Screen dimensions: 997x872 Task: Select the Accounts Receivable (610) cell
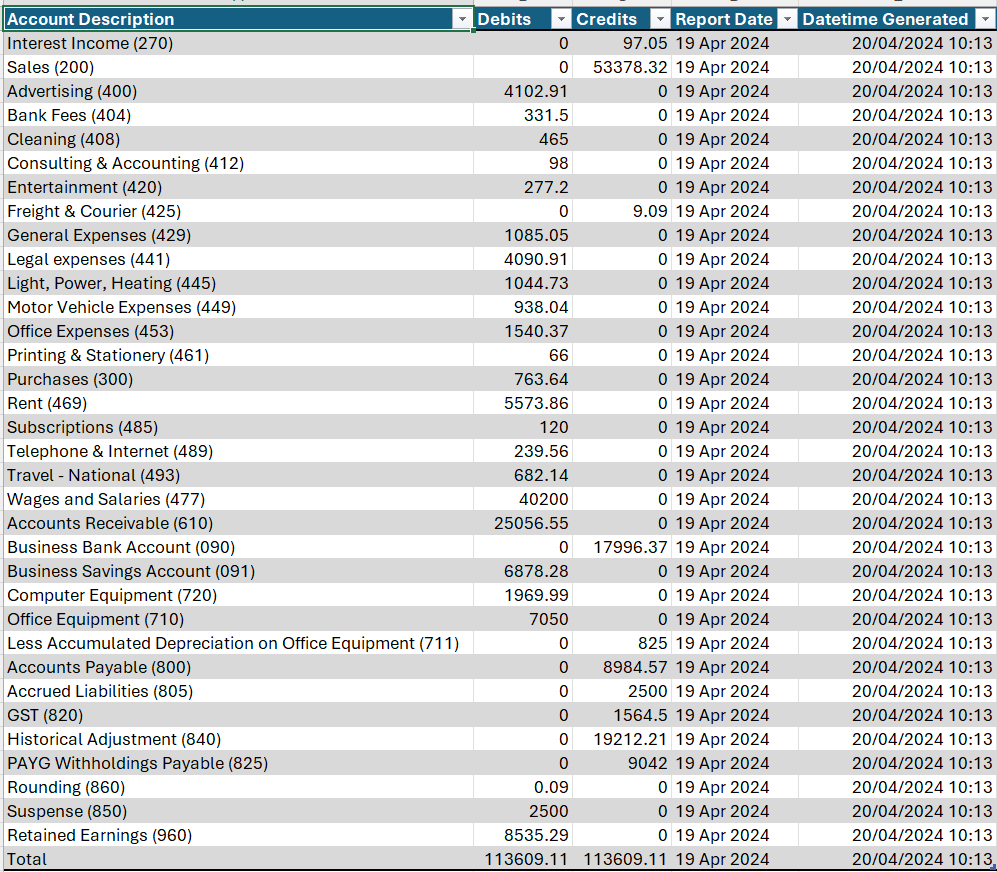(110, 523)
